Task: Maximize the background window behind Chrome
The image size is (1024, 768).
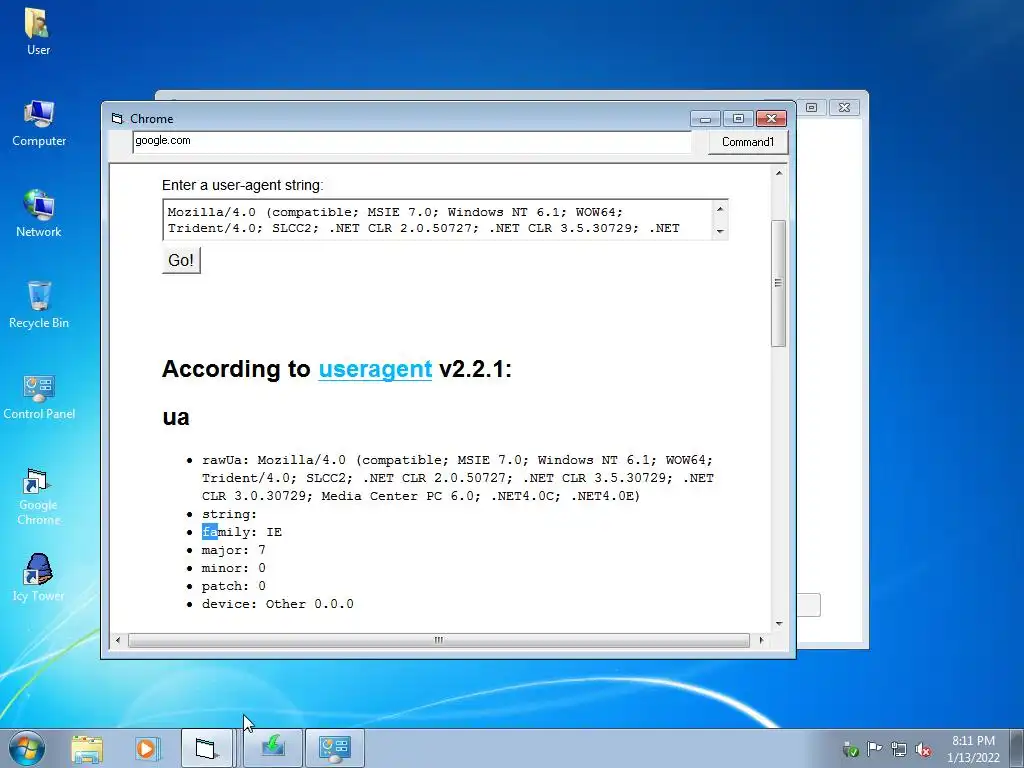Action: [812, 107]
